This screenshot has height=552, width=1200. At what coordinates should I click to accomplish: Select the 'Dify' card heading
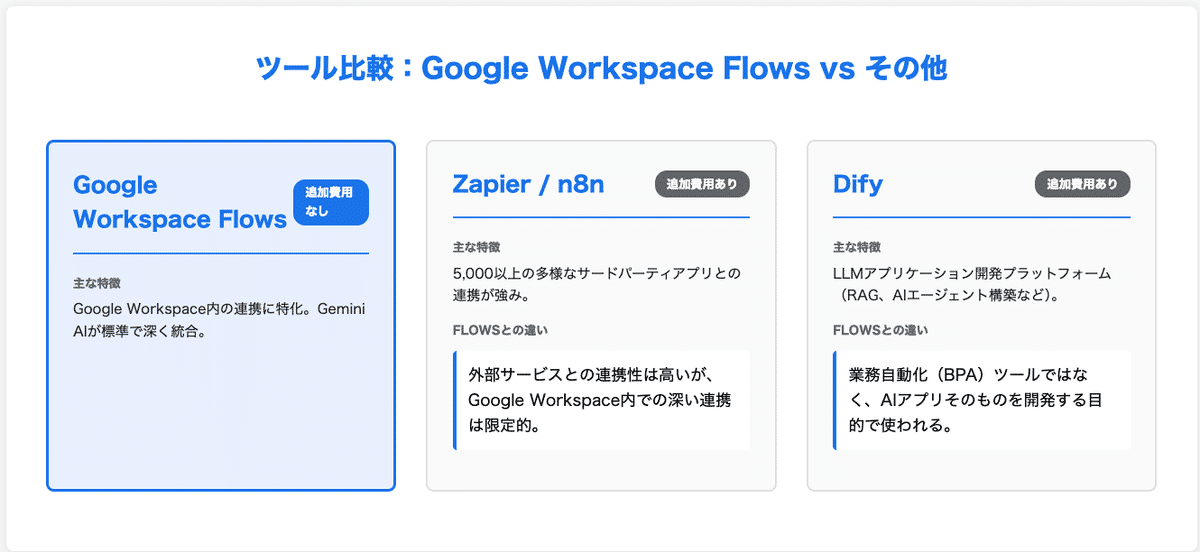[858, 185]
